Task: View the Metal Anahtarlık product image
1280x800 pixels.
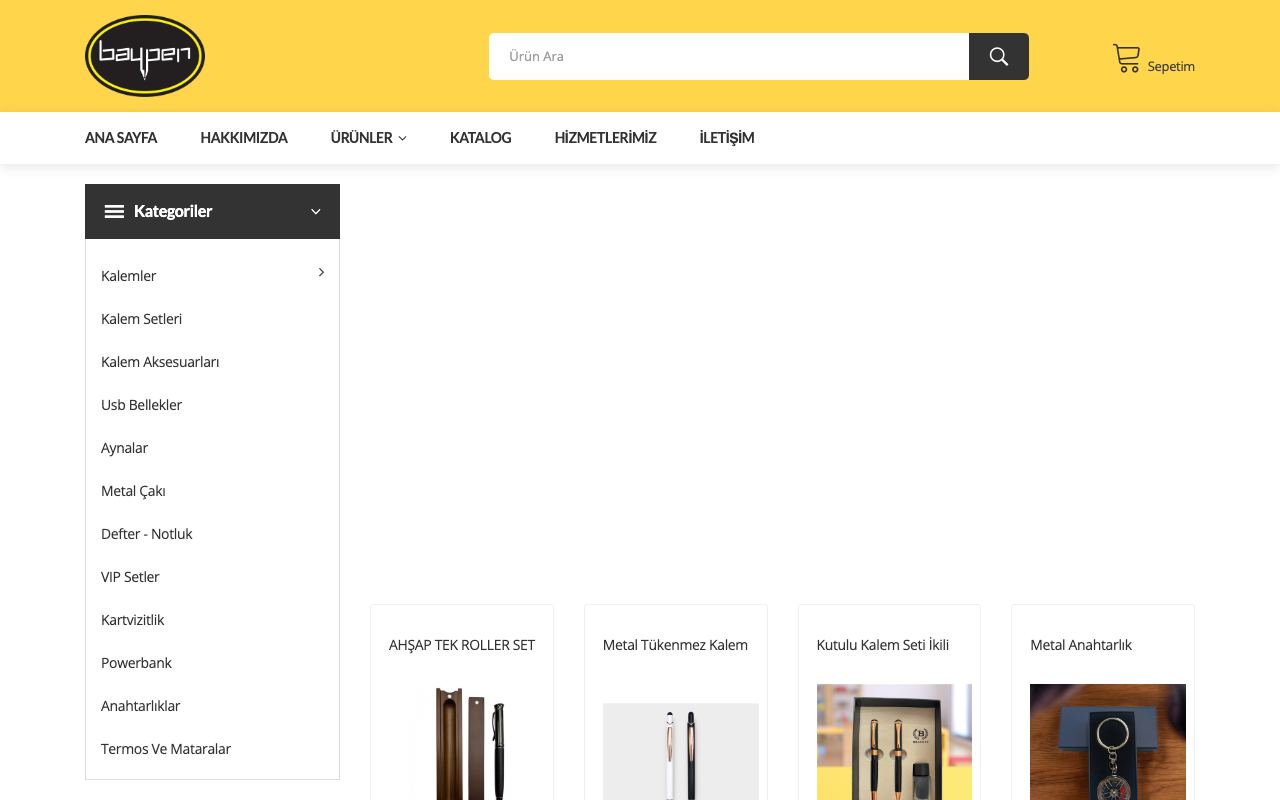Action: (x=1108, y=742)
